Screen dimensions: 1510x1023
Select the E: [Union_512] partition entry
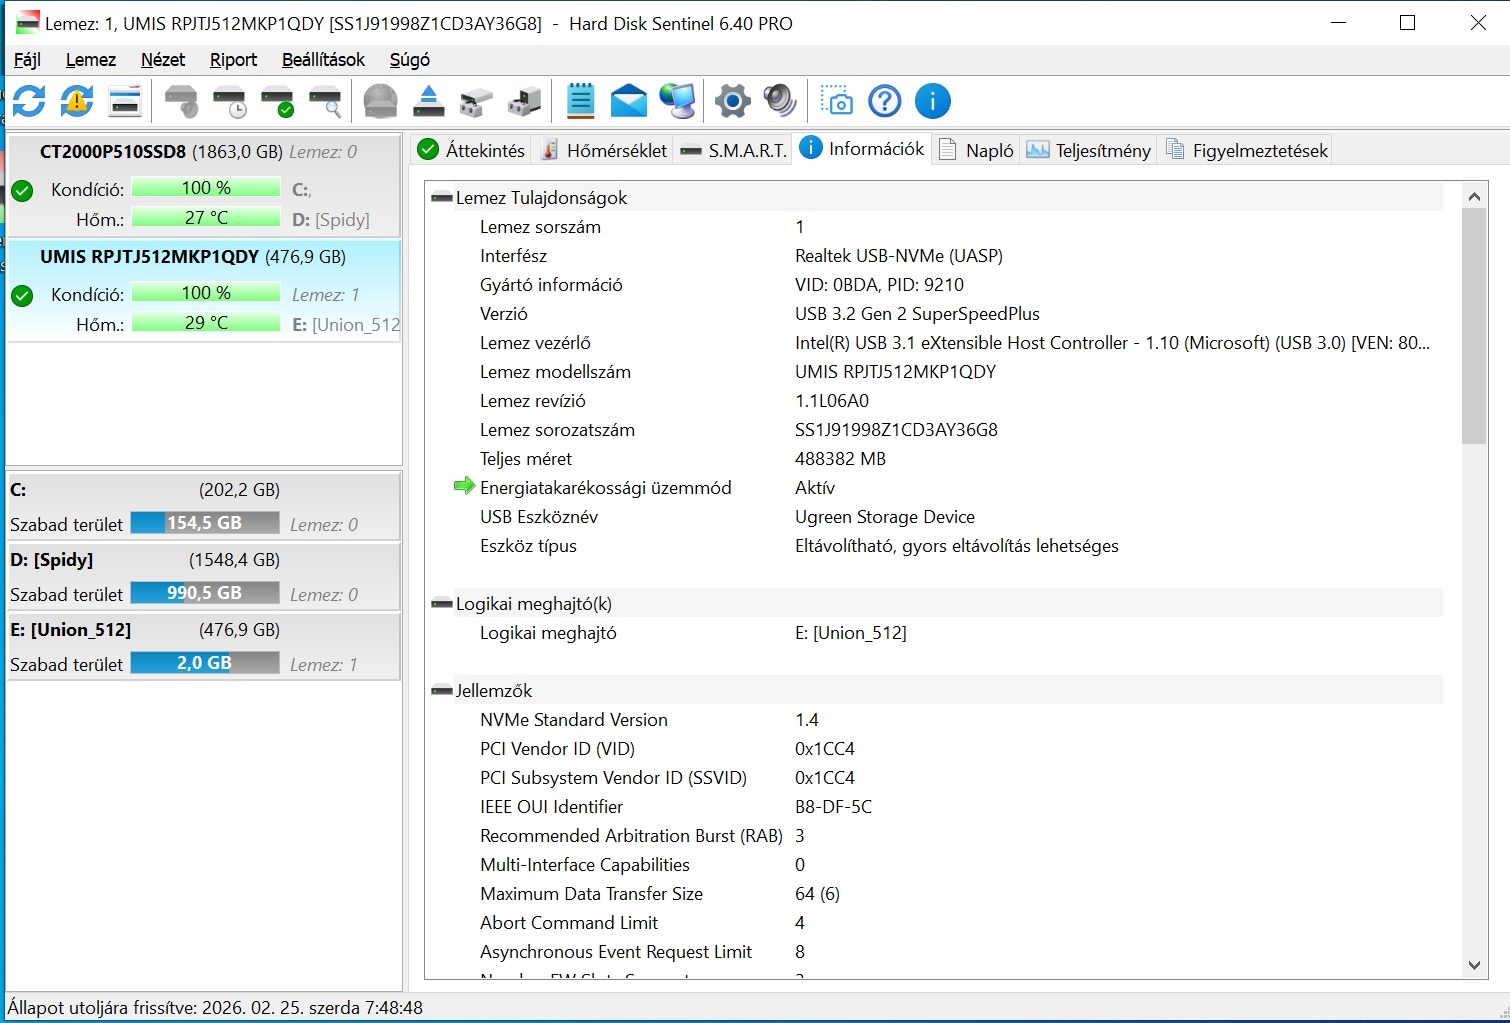click(204, 647)
